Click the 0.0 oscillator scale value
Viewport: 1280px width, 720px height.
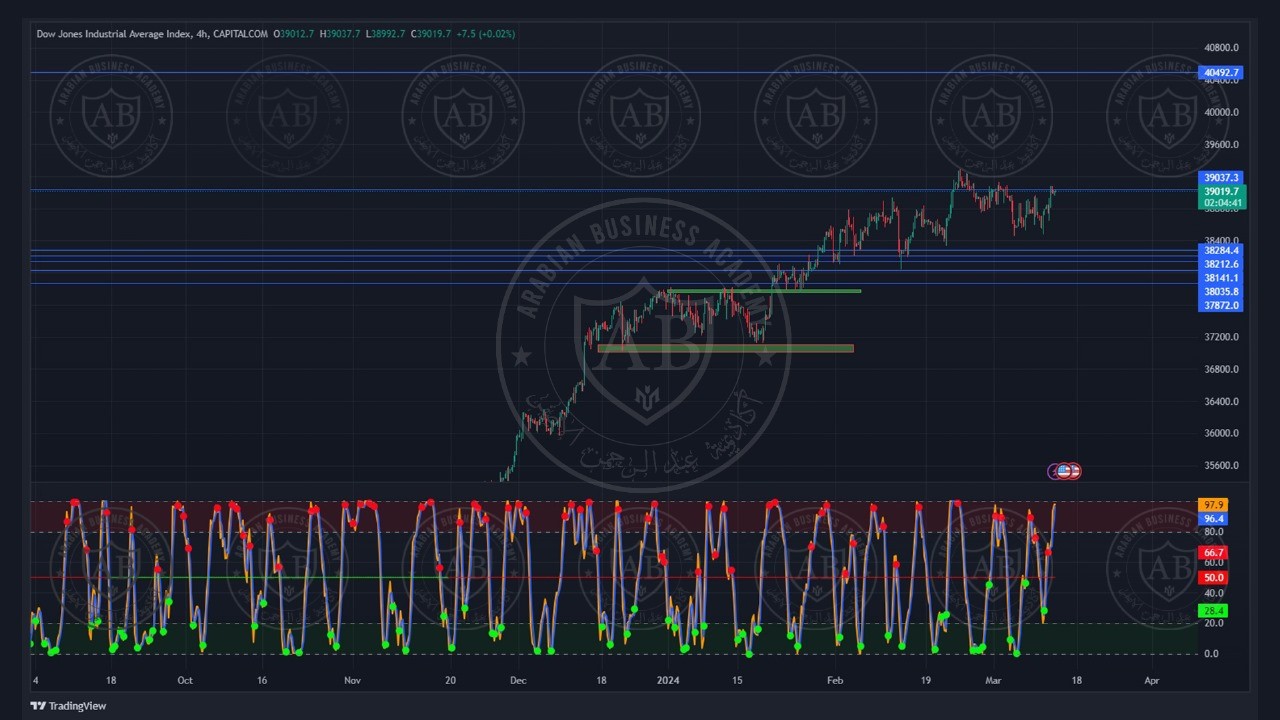[x=1212, y=654]
